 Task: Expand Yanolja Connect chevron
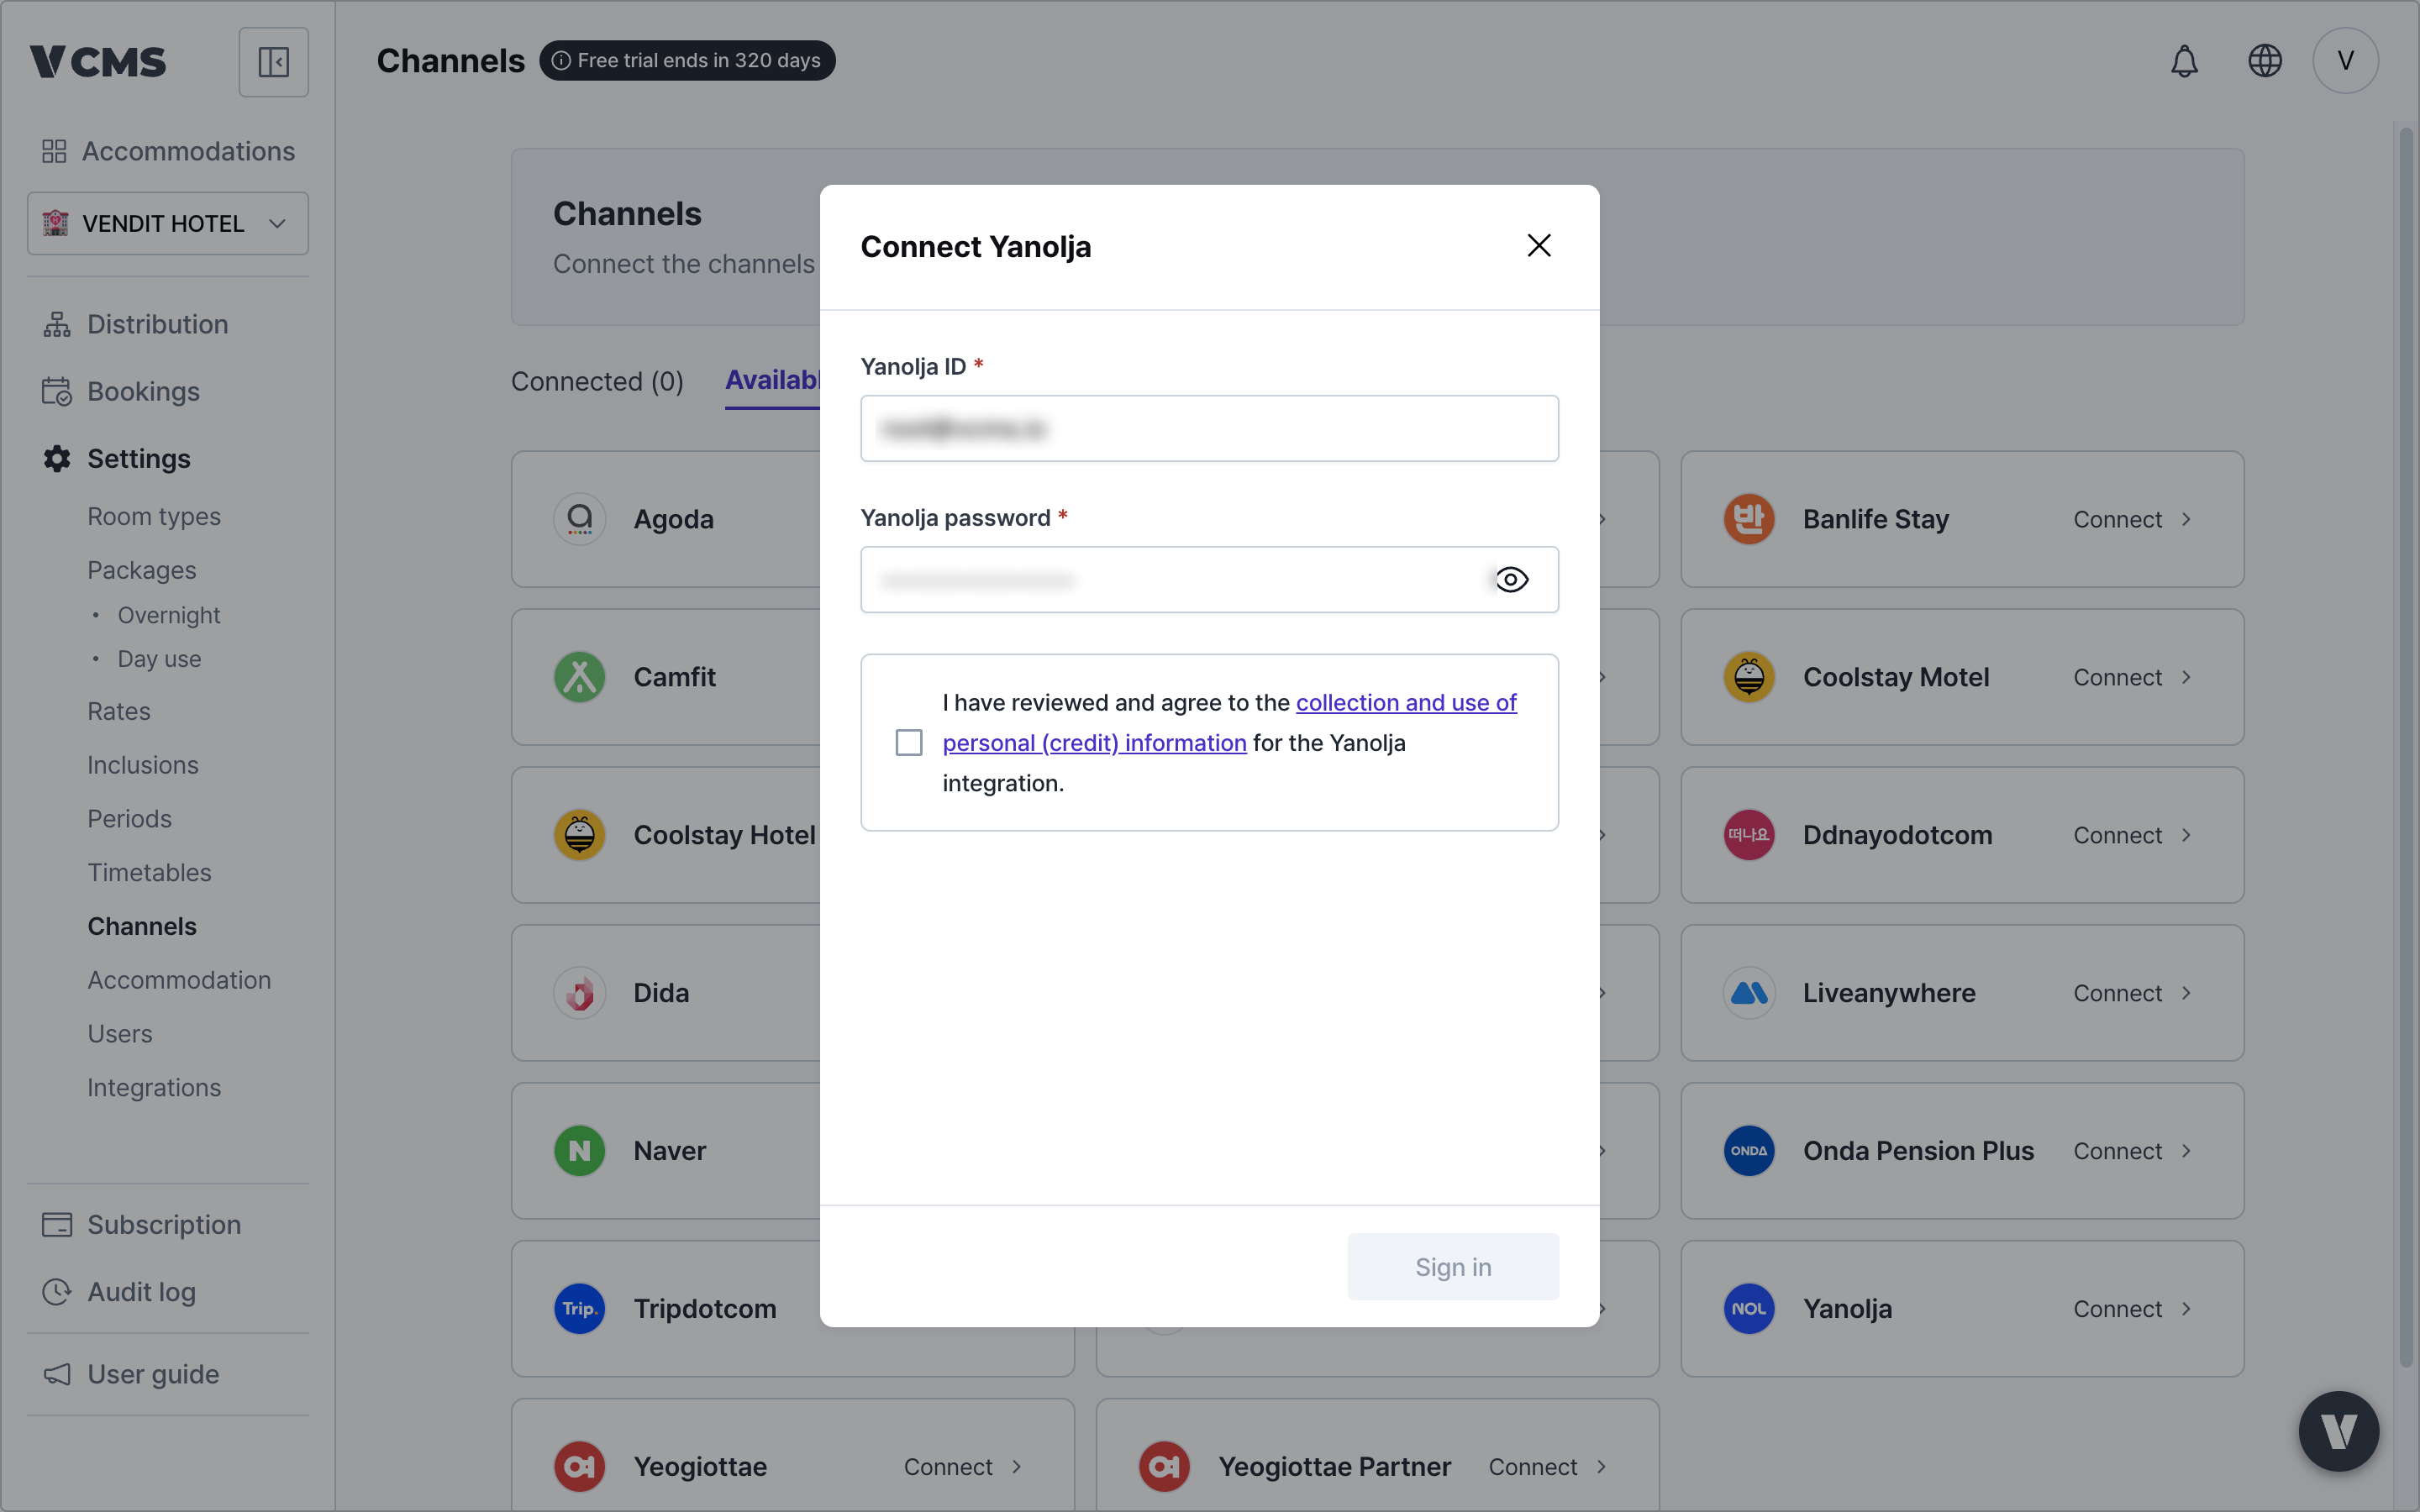pos(2186,1309)
